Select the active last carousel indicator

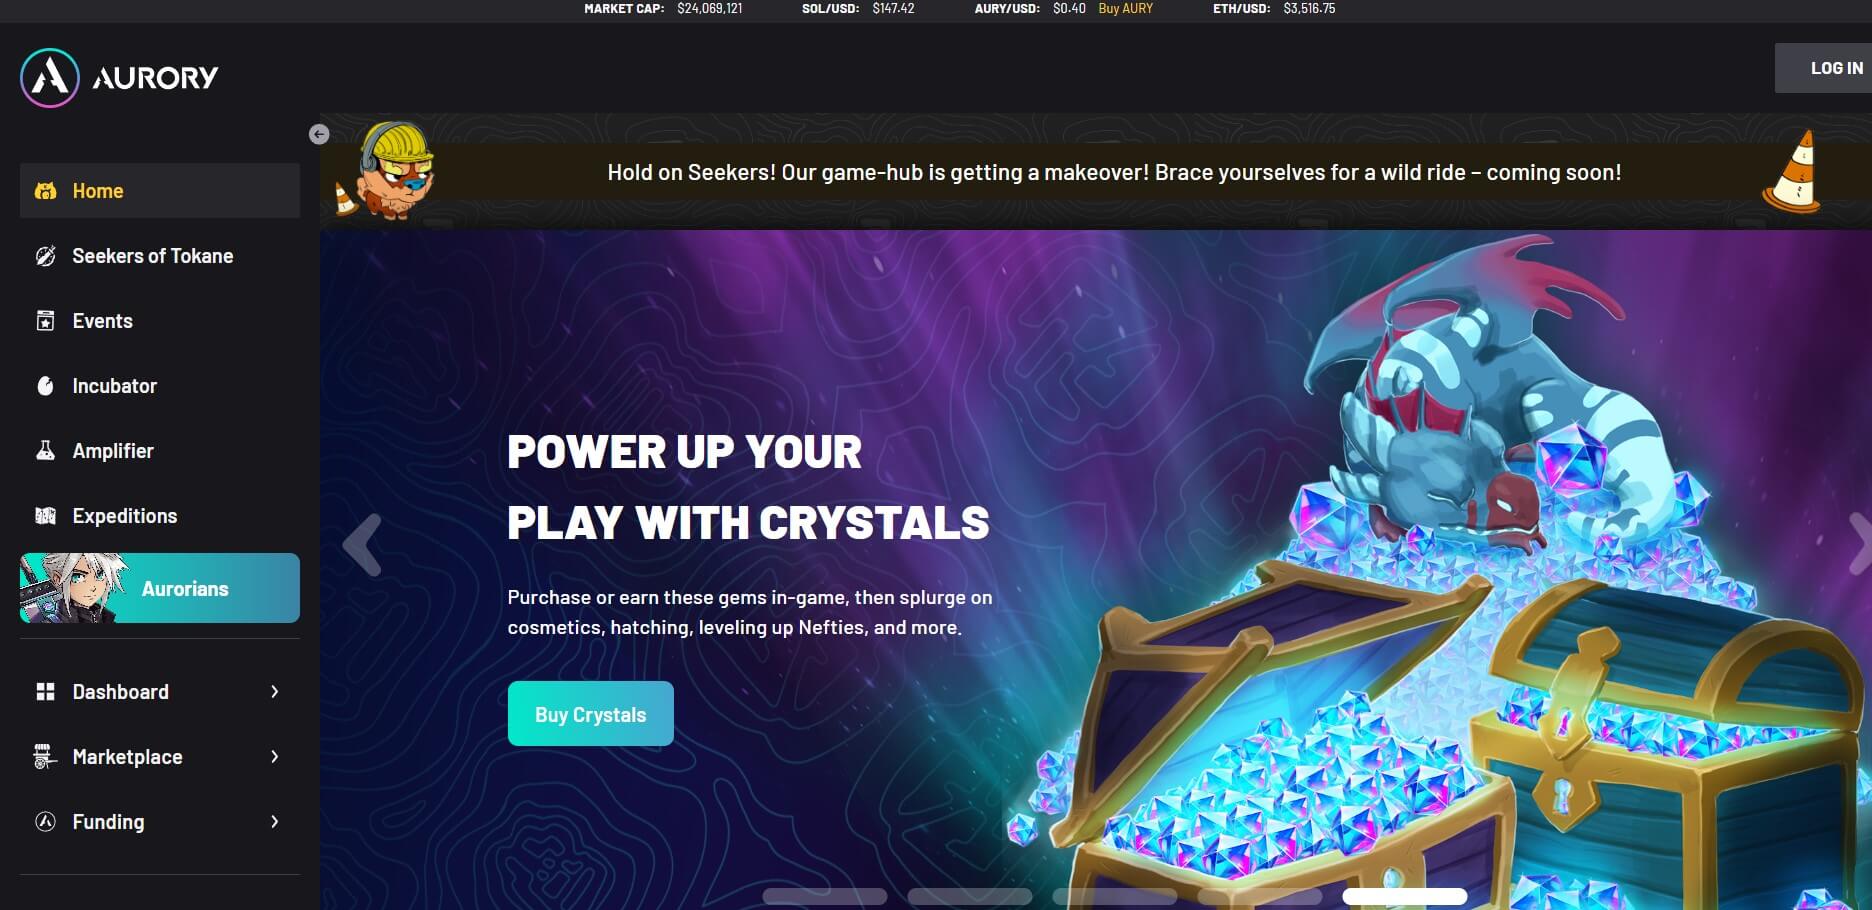tap(1405, 896)
